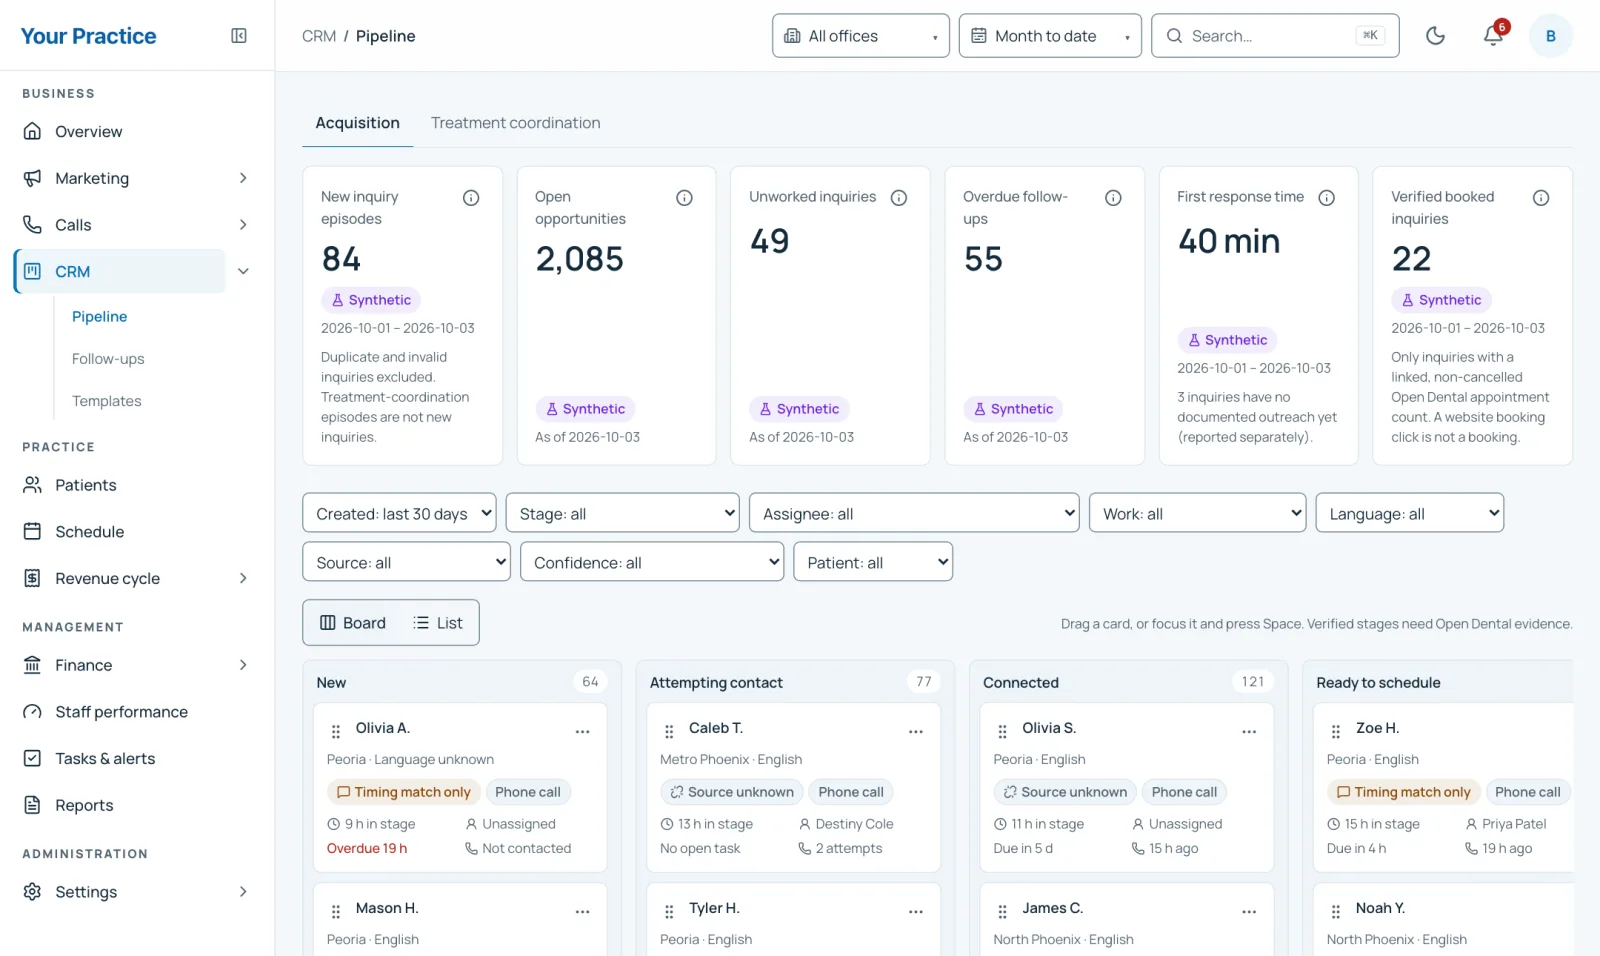Image resolution: width=1600 pixels, height=956 pixels.
Task: Click info icon for Unworked inquiries
Action: (899, 198)
